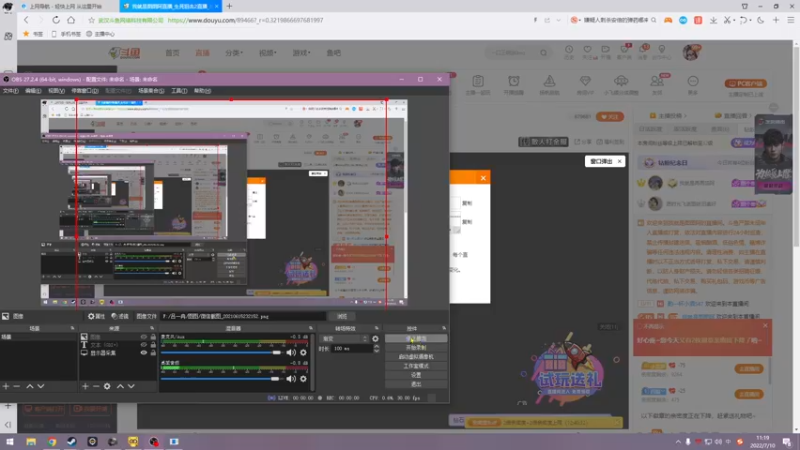Open OBS source Filters button
The height and width of the screenshot is (450, 800).
120,316
